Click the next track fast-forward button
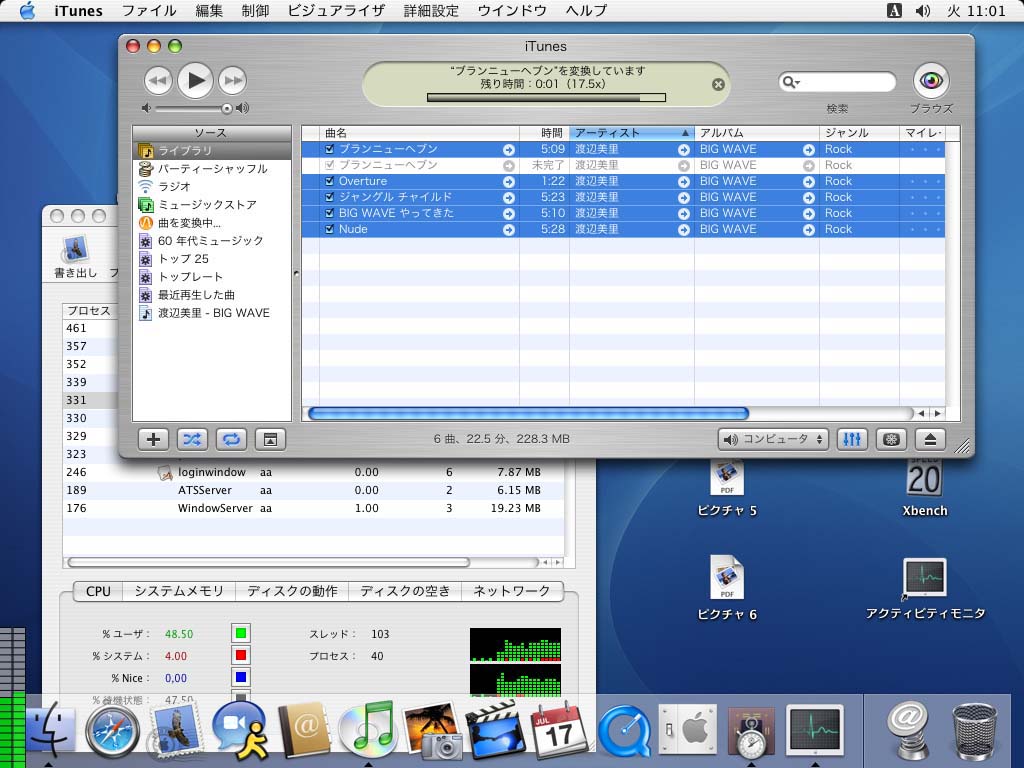This screenshot has width=1024, height=768. (232, 80)
